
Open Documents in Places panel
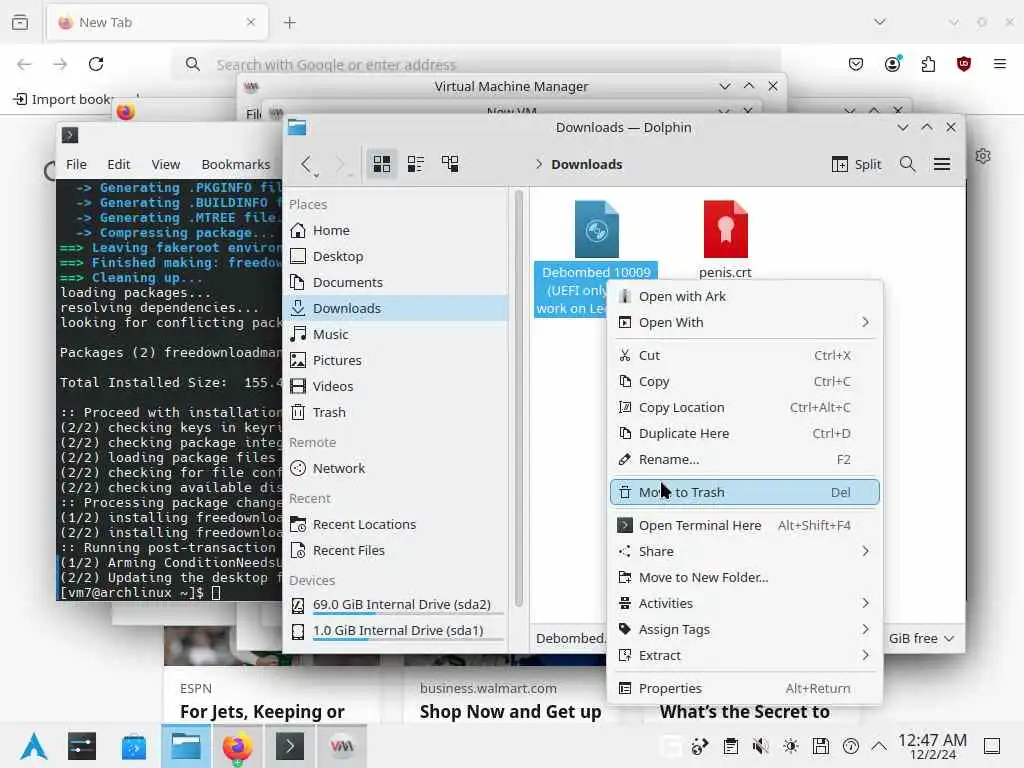point(396,282)
